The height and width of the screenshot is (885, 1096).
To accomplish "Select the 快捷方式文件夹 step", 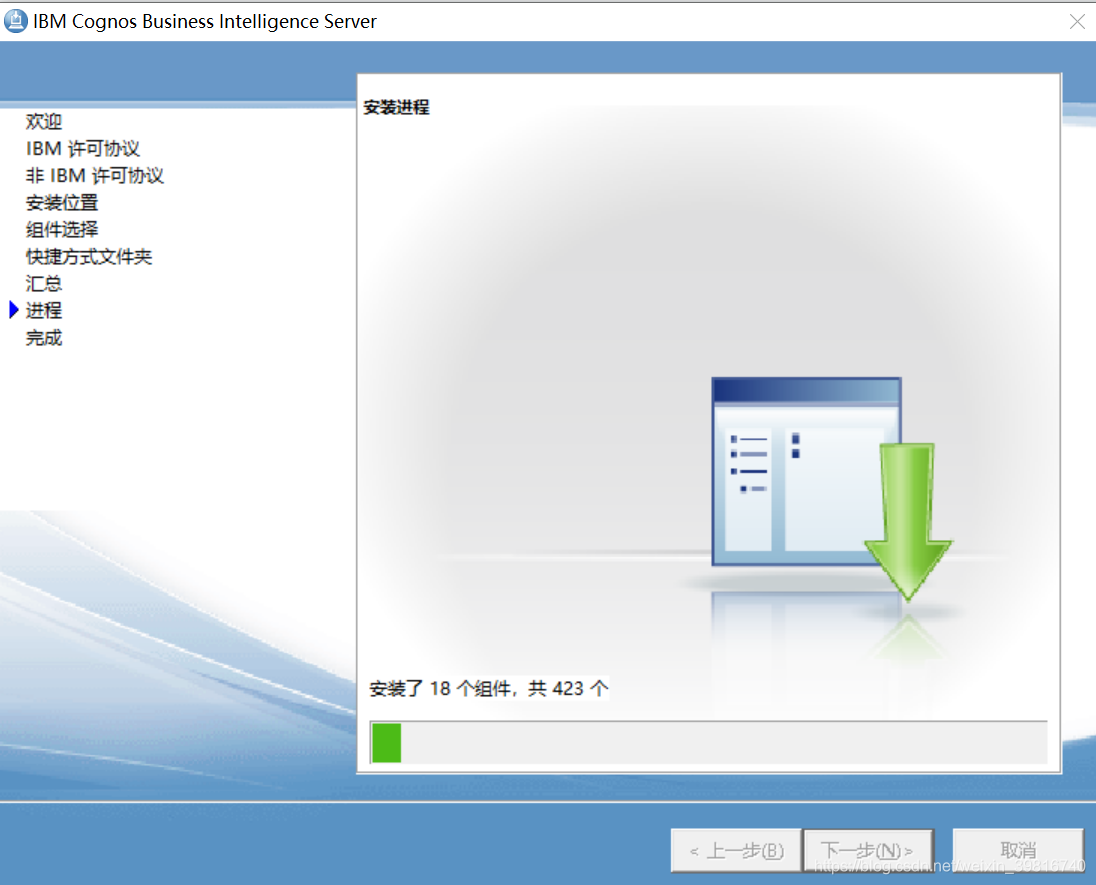I will pos(89,257).
